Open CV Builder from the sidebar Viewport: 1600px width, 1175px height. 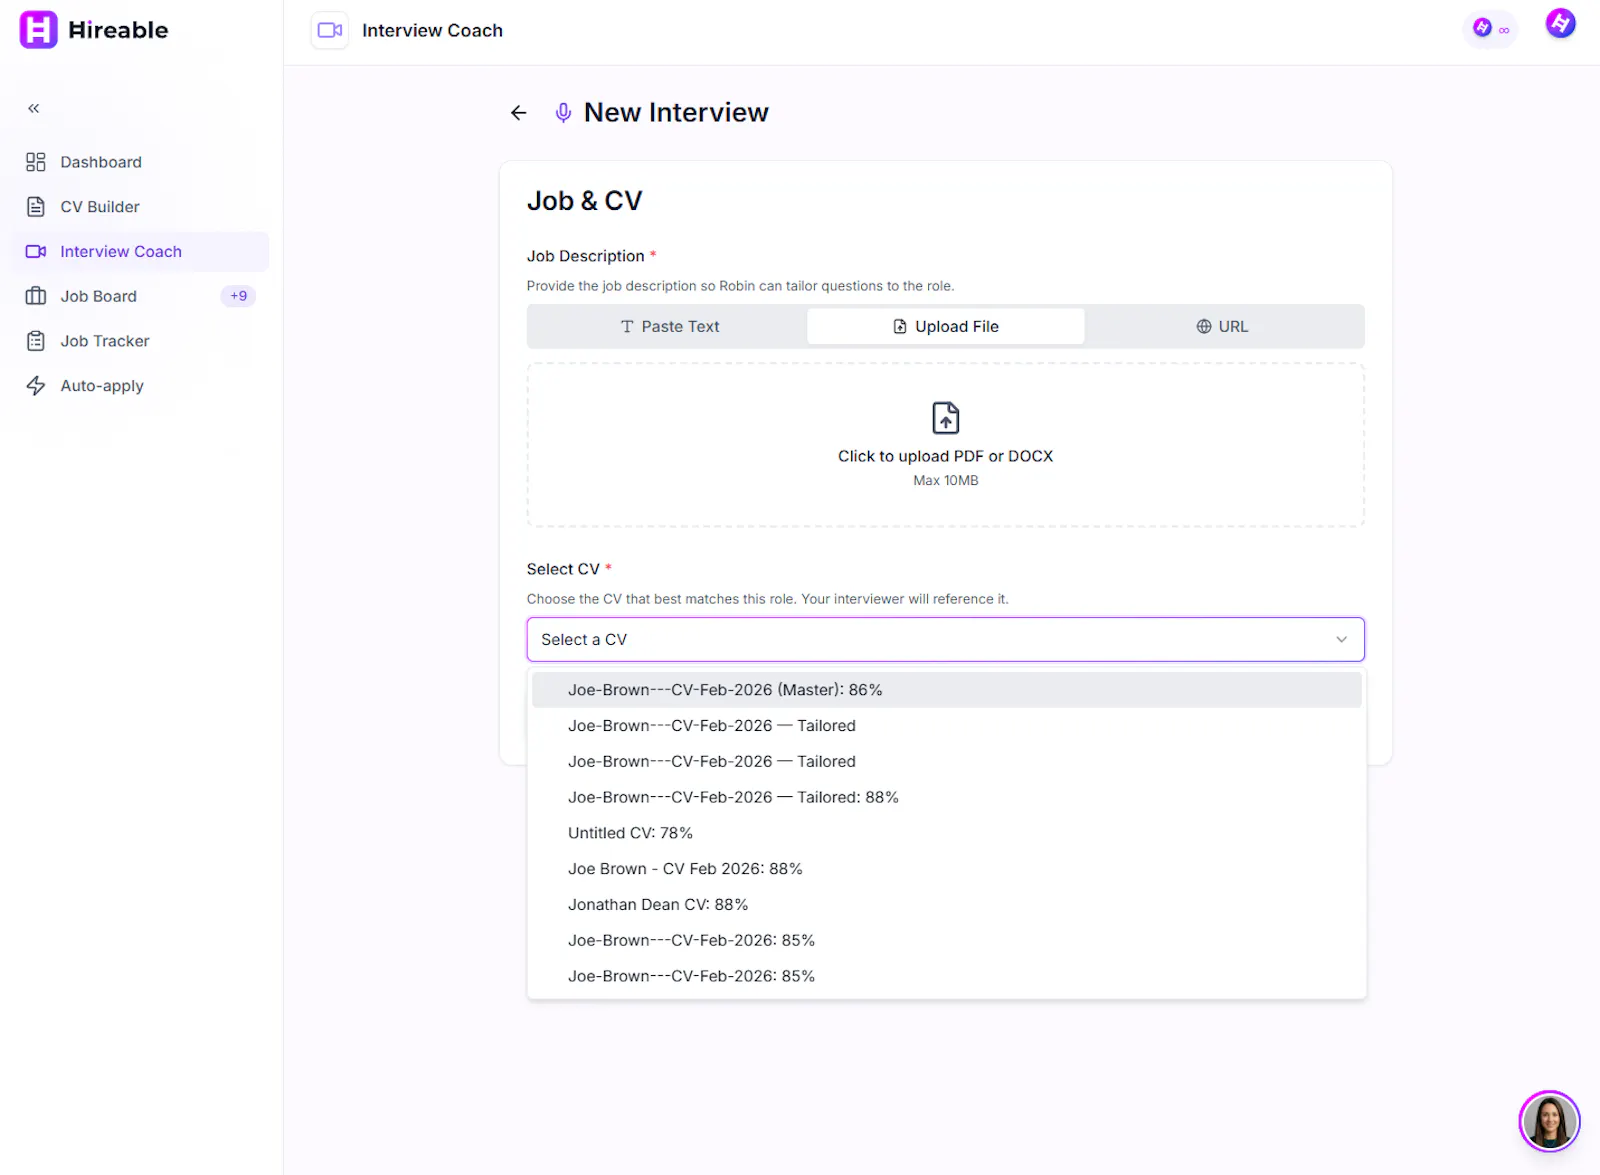(x=141, y=207)
